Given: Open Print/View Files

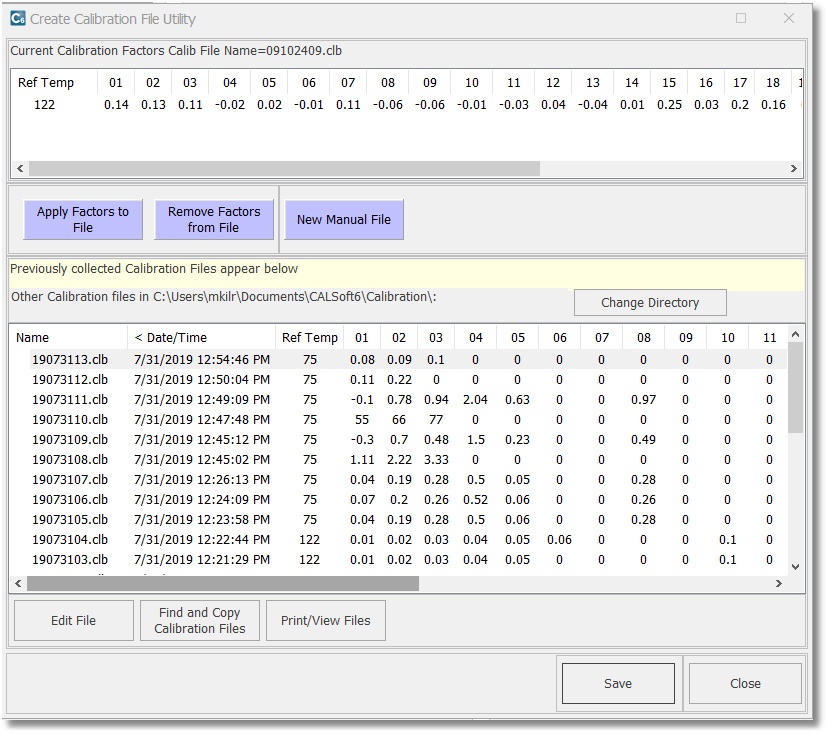Looking at the screenshot, I should [x=327, y=620].
